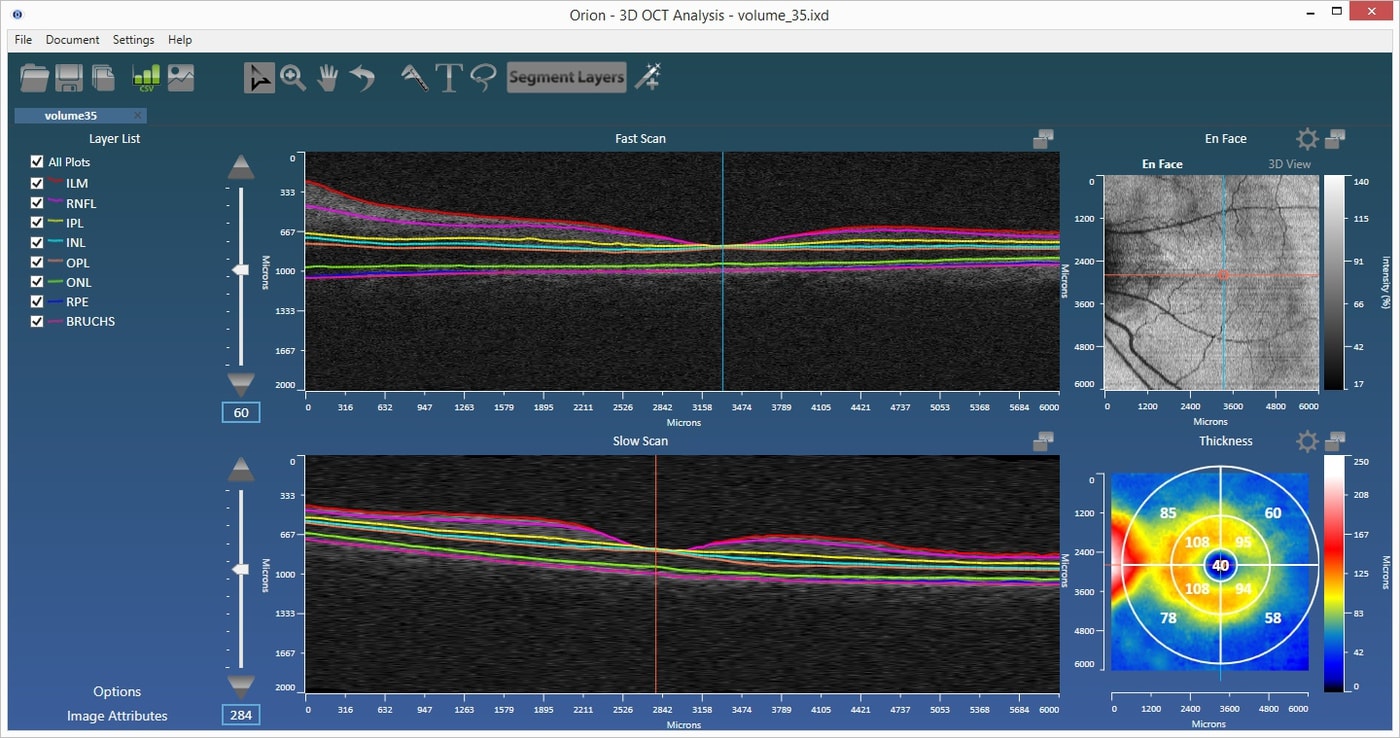
Task: Click the 95 sector of thickness map
Action: [1244, 542]
